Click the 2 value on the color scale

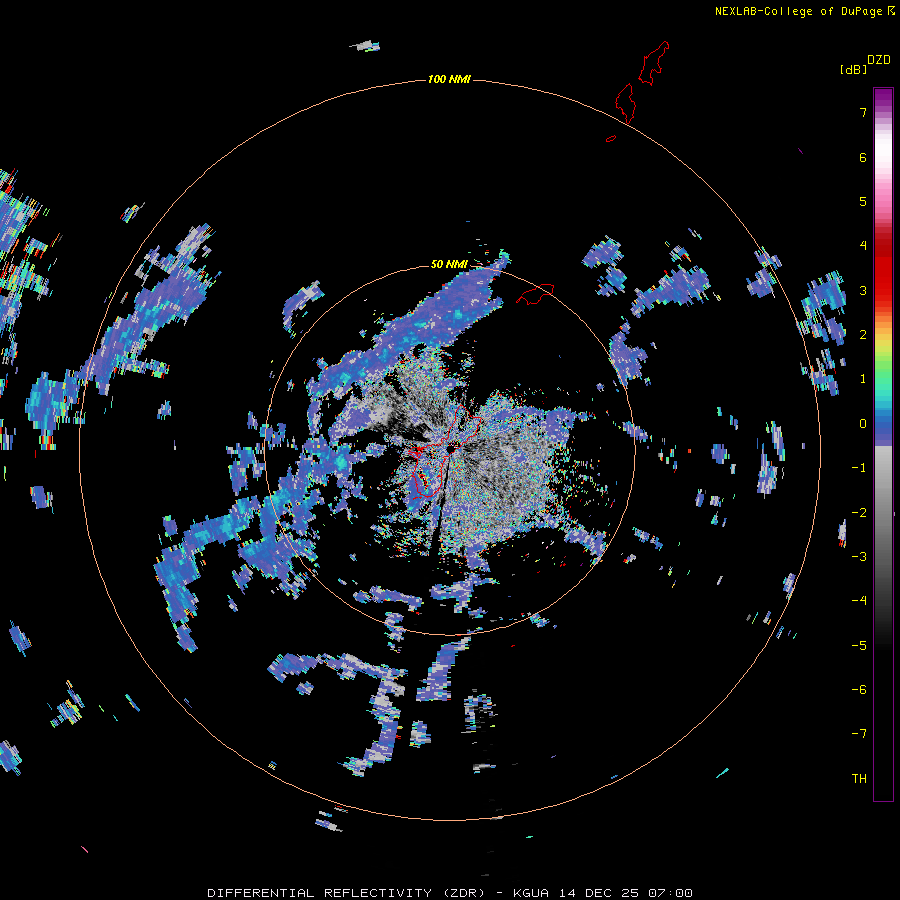tap(863, 335)
